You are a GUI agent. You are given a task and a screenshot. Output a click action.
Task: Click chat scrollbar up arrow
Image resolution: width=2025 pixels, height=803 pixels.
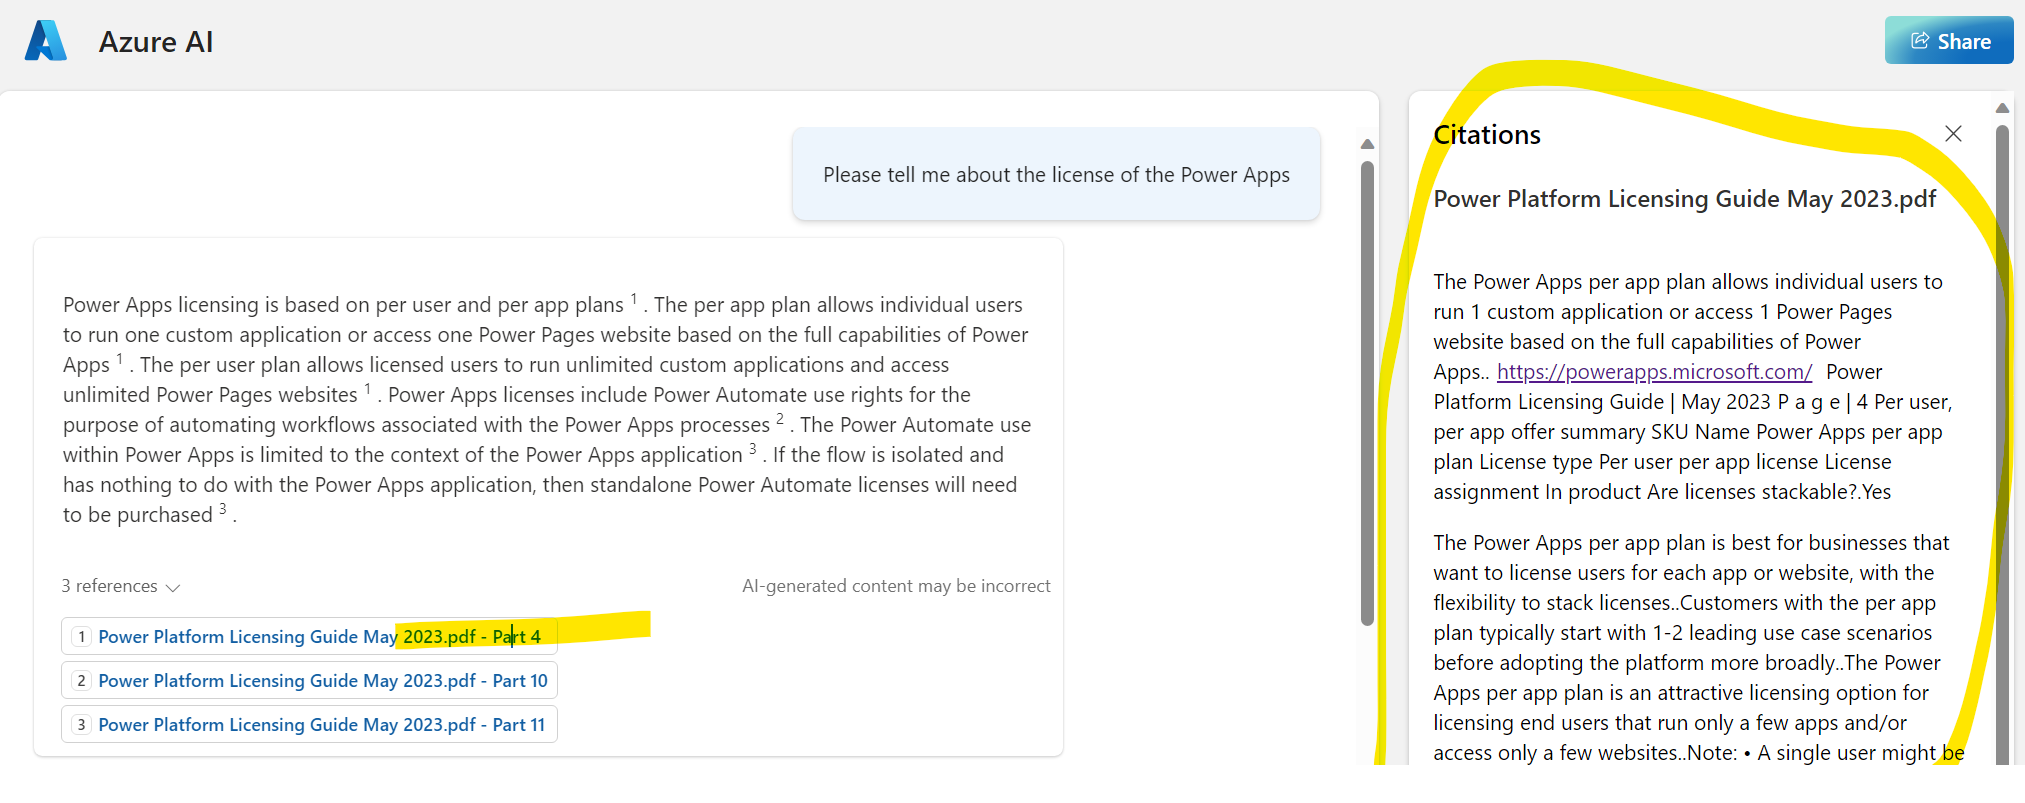pyautogui.click(x=1367, y=145)
